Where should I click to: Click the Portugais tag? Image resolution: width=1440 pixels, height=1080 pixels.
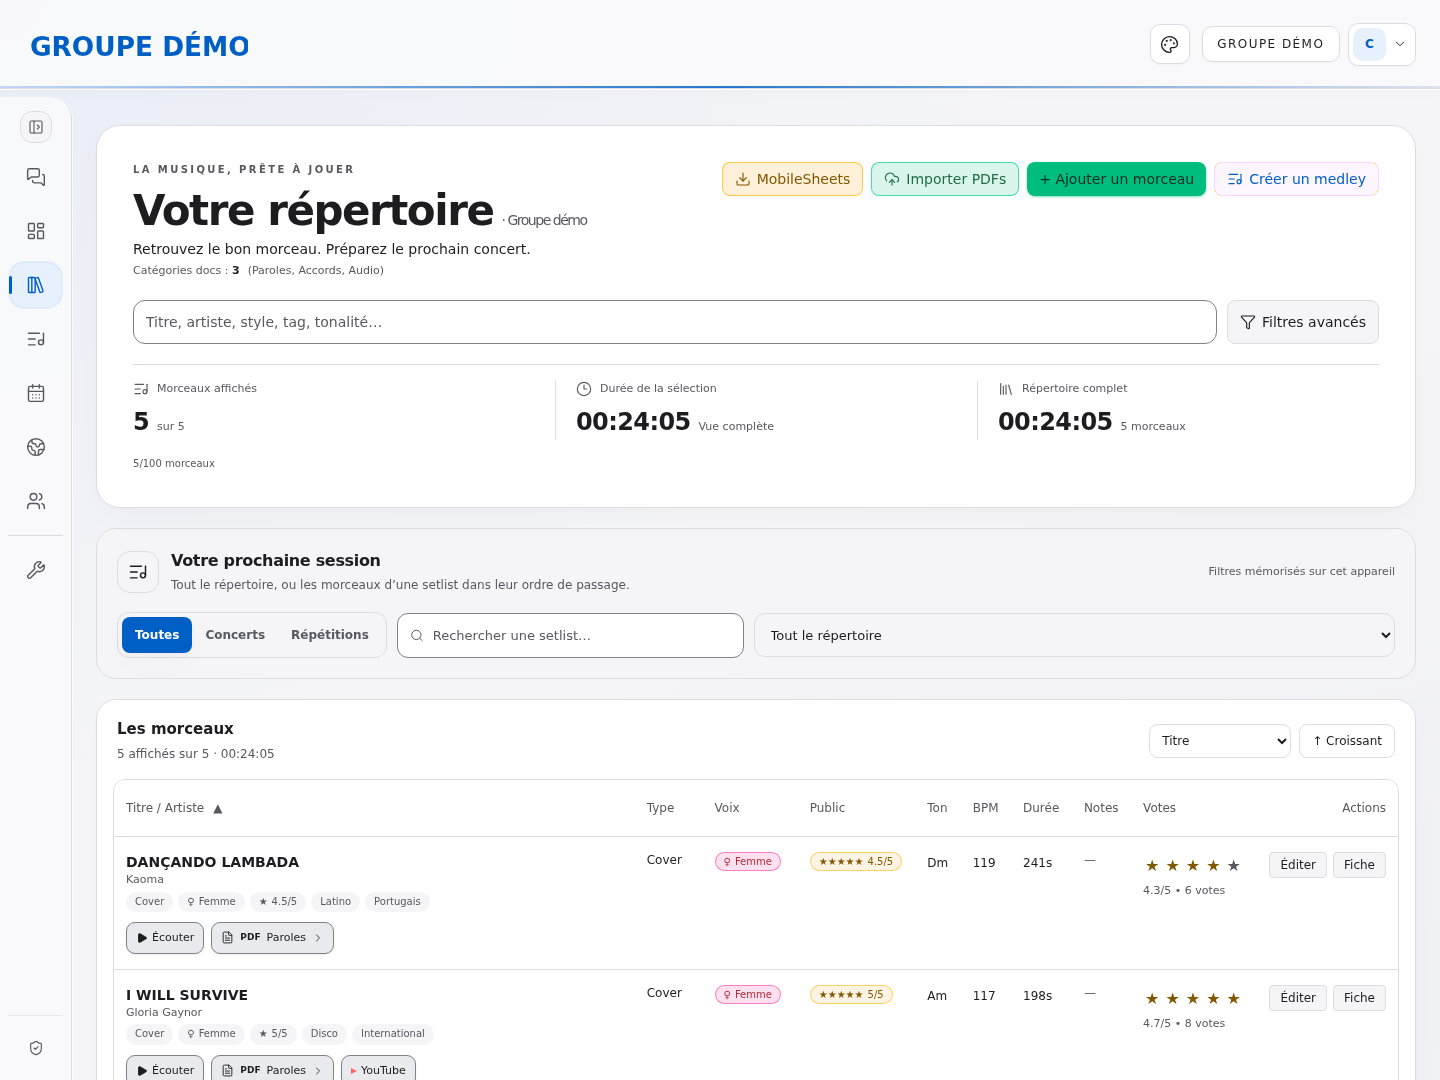(397, 902)
